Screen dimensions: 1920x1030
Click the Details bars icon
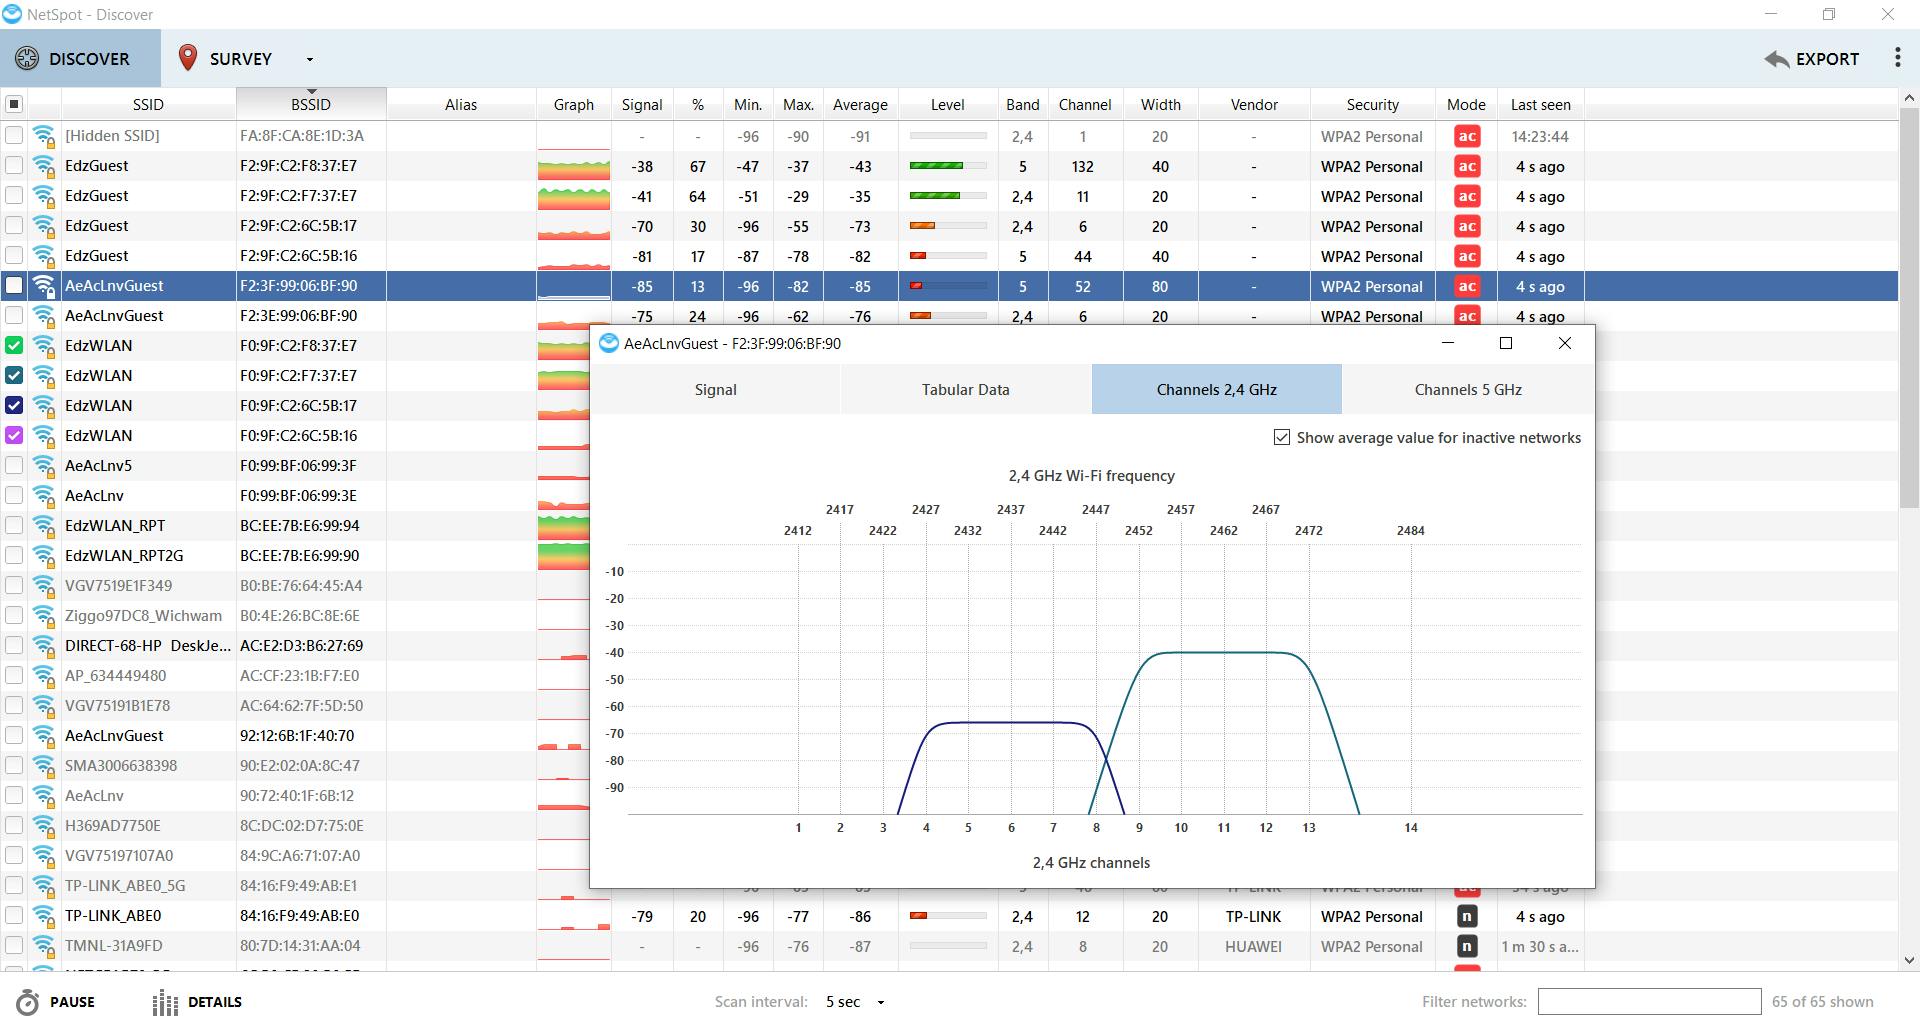point(165,1002)
